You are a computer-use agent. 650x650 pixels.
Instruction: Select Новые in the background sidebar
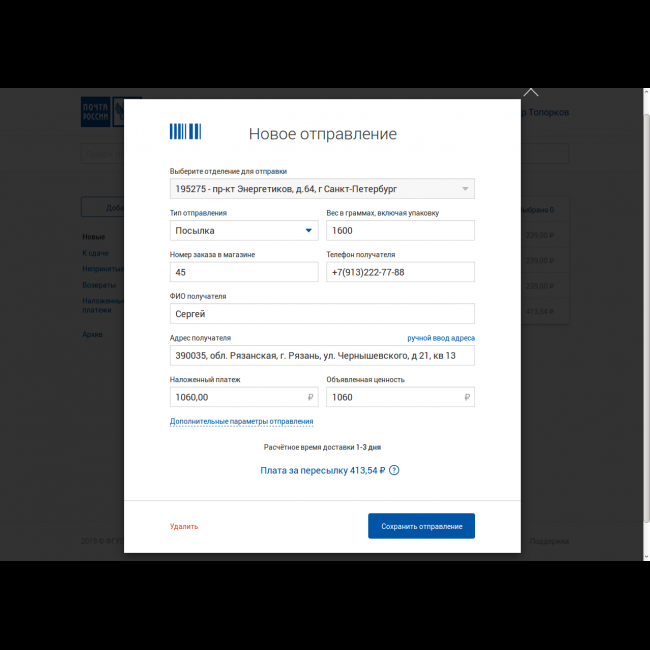(93, 237)
